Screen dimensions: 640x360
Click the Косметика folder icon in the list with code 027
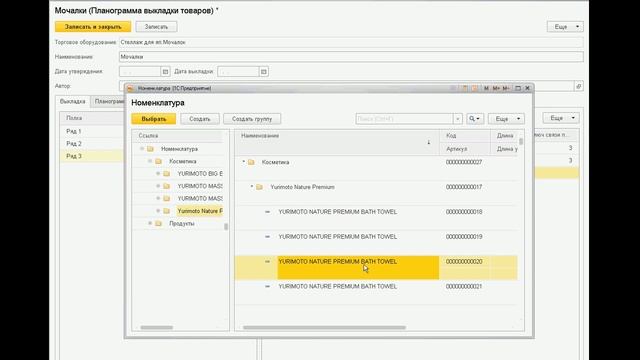pyautogui.click(x=251, y=162)
